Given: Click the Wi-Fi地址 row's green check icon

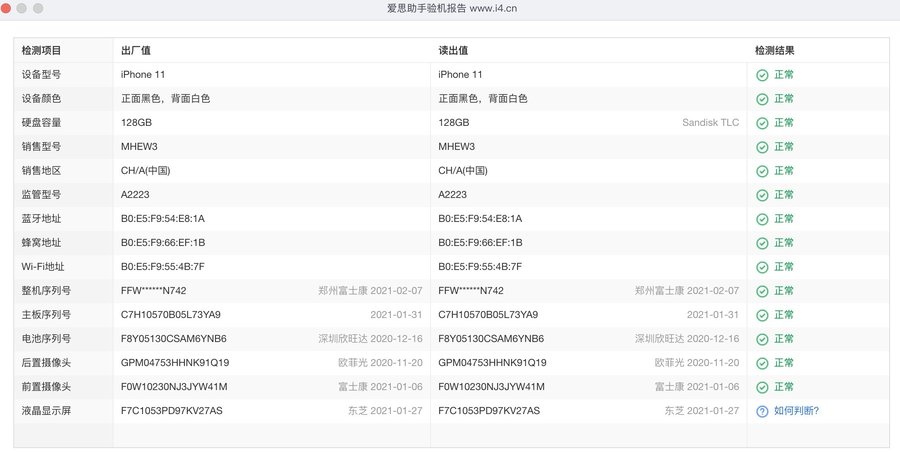Looking at the screenshot, I should pos(762,267).
